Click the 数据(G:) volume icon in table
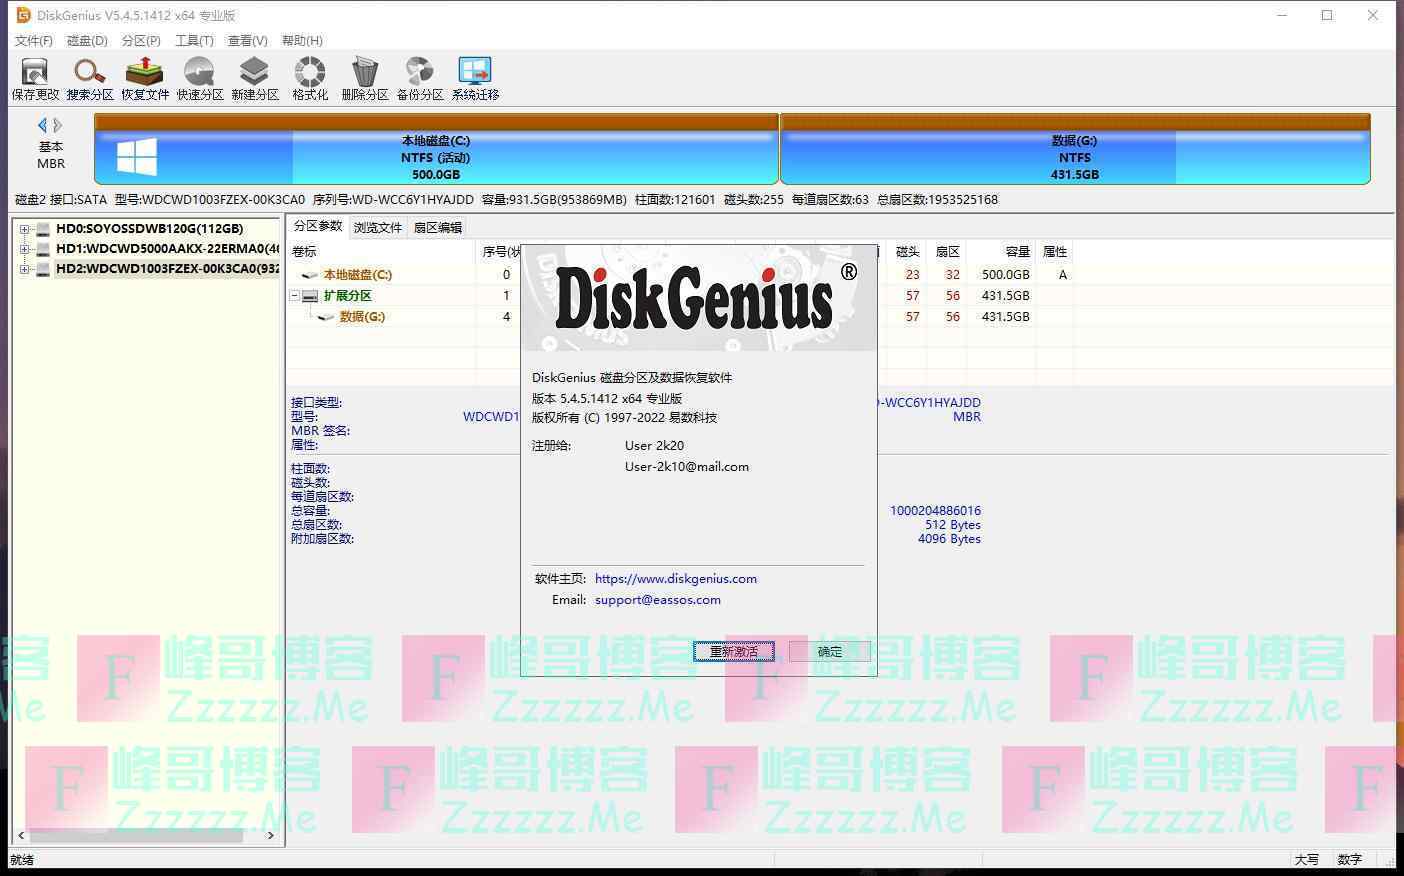This screenshot has height=876, width=1404. click(326, 317)
